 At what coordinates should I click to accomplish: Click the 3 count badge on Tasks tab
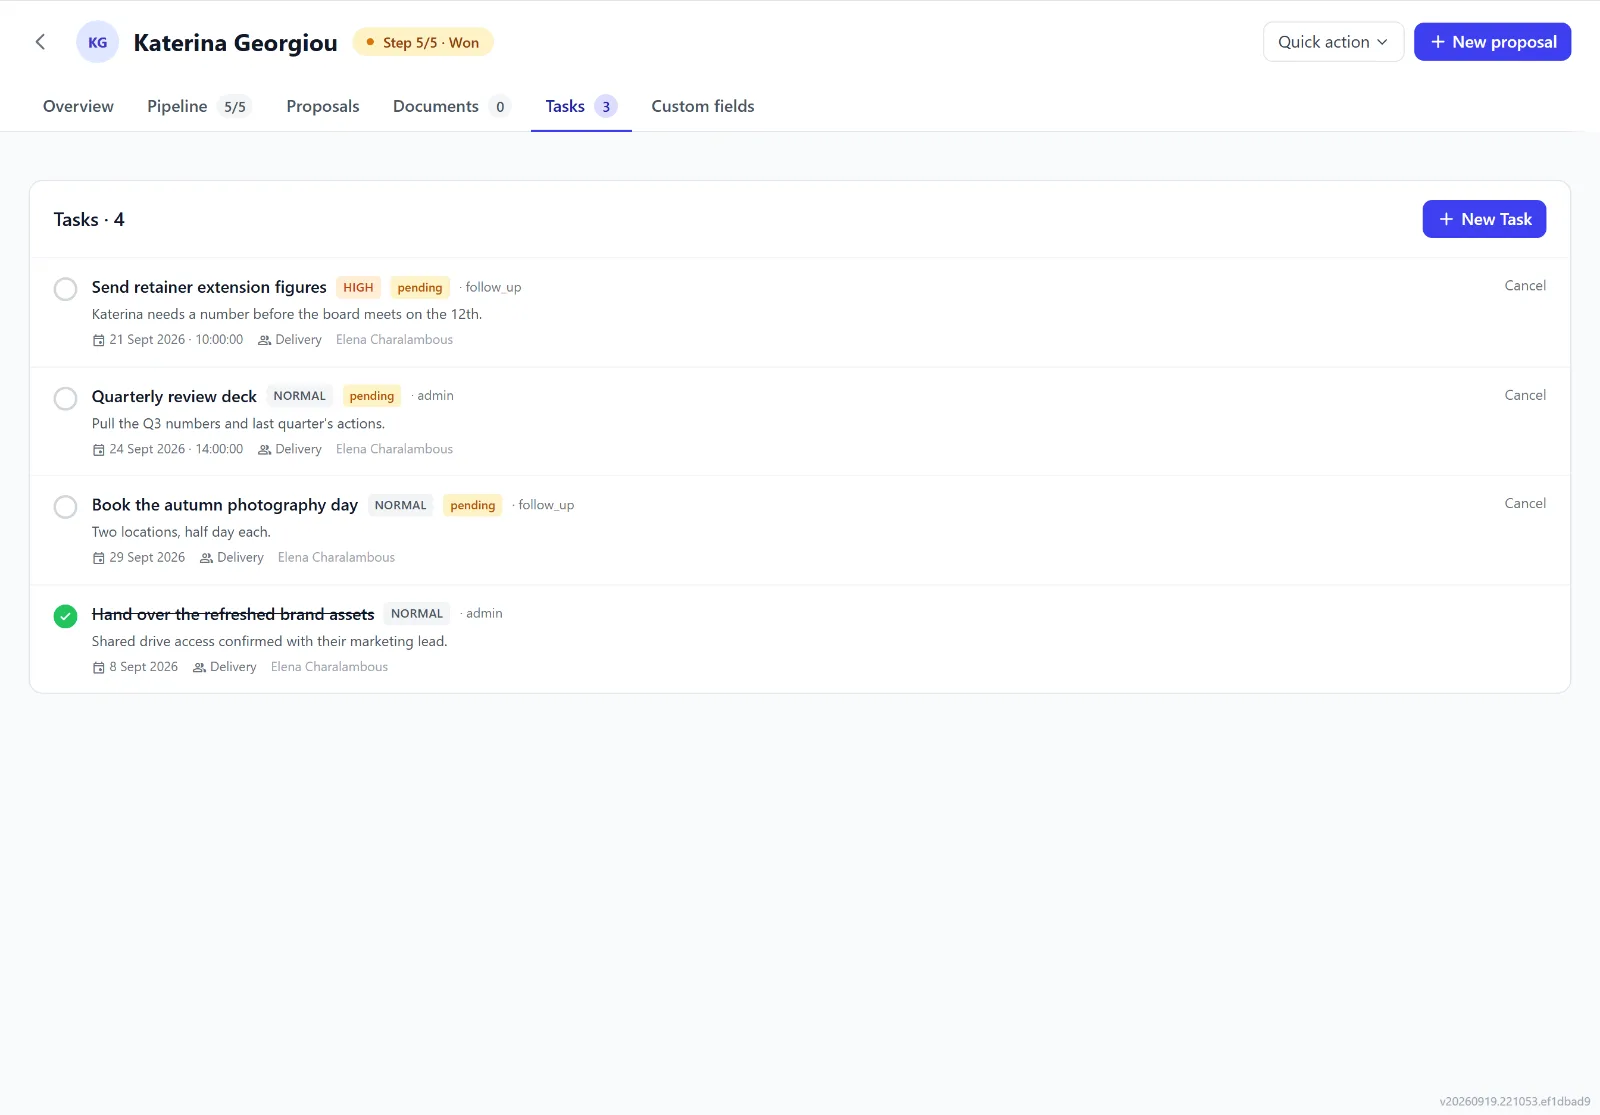(x=606, y=107)
